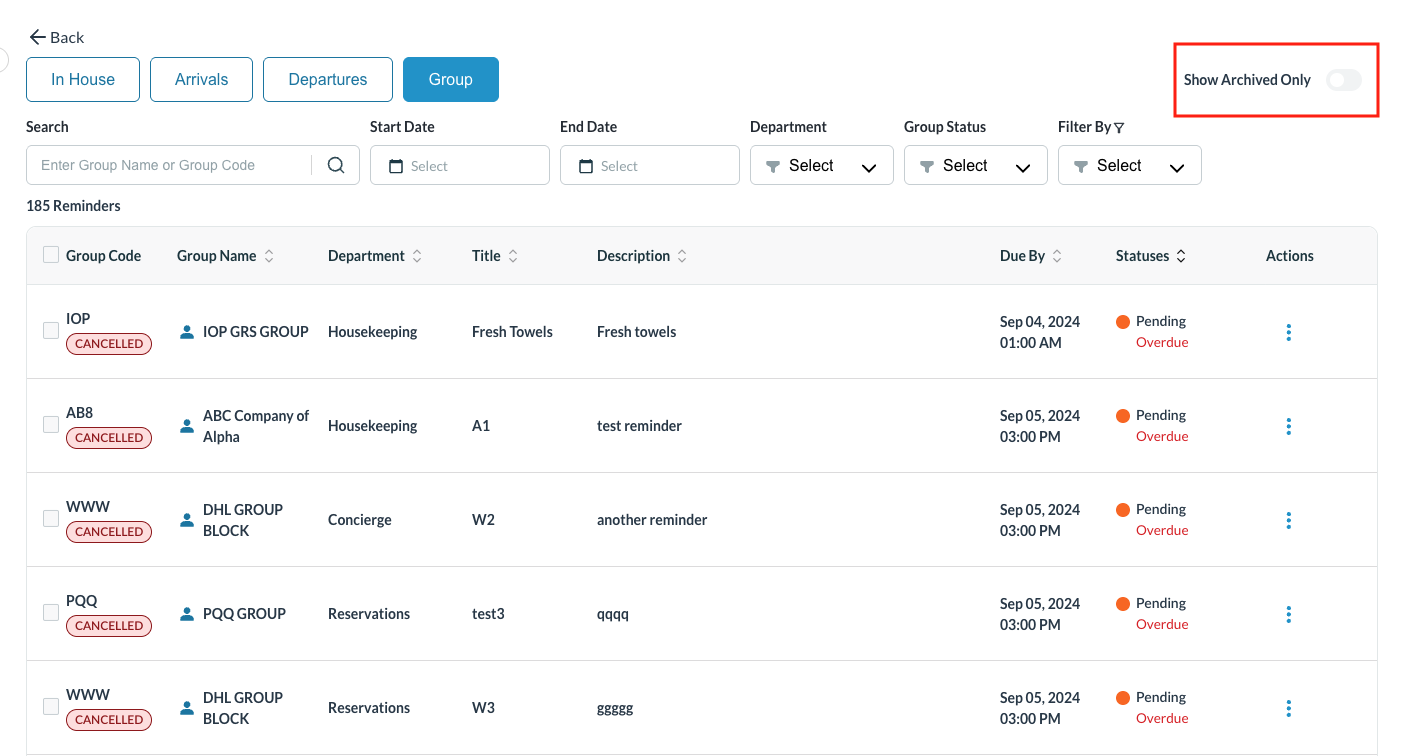Sort reminders by Statuses column
Viewport: 1408px width, 756px height.
tap(1181, 256)
